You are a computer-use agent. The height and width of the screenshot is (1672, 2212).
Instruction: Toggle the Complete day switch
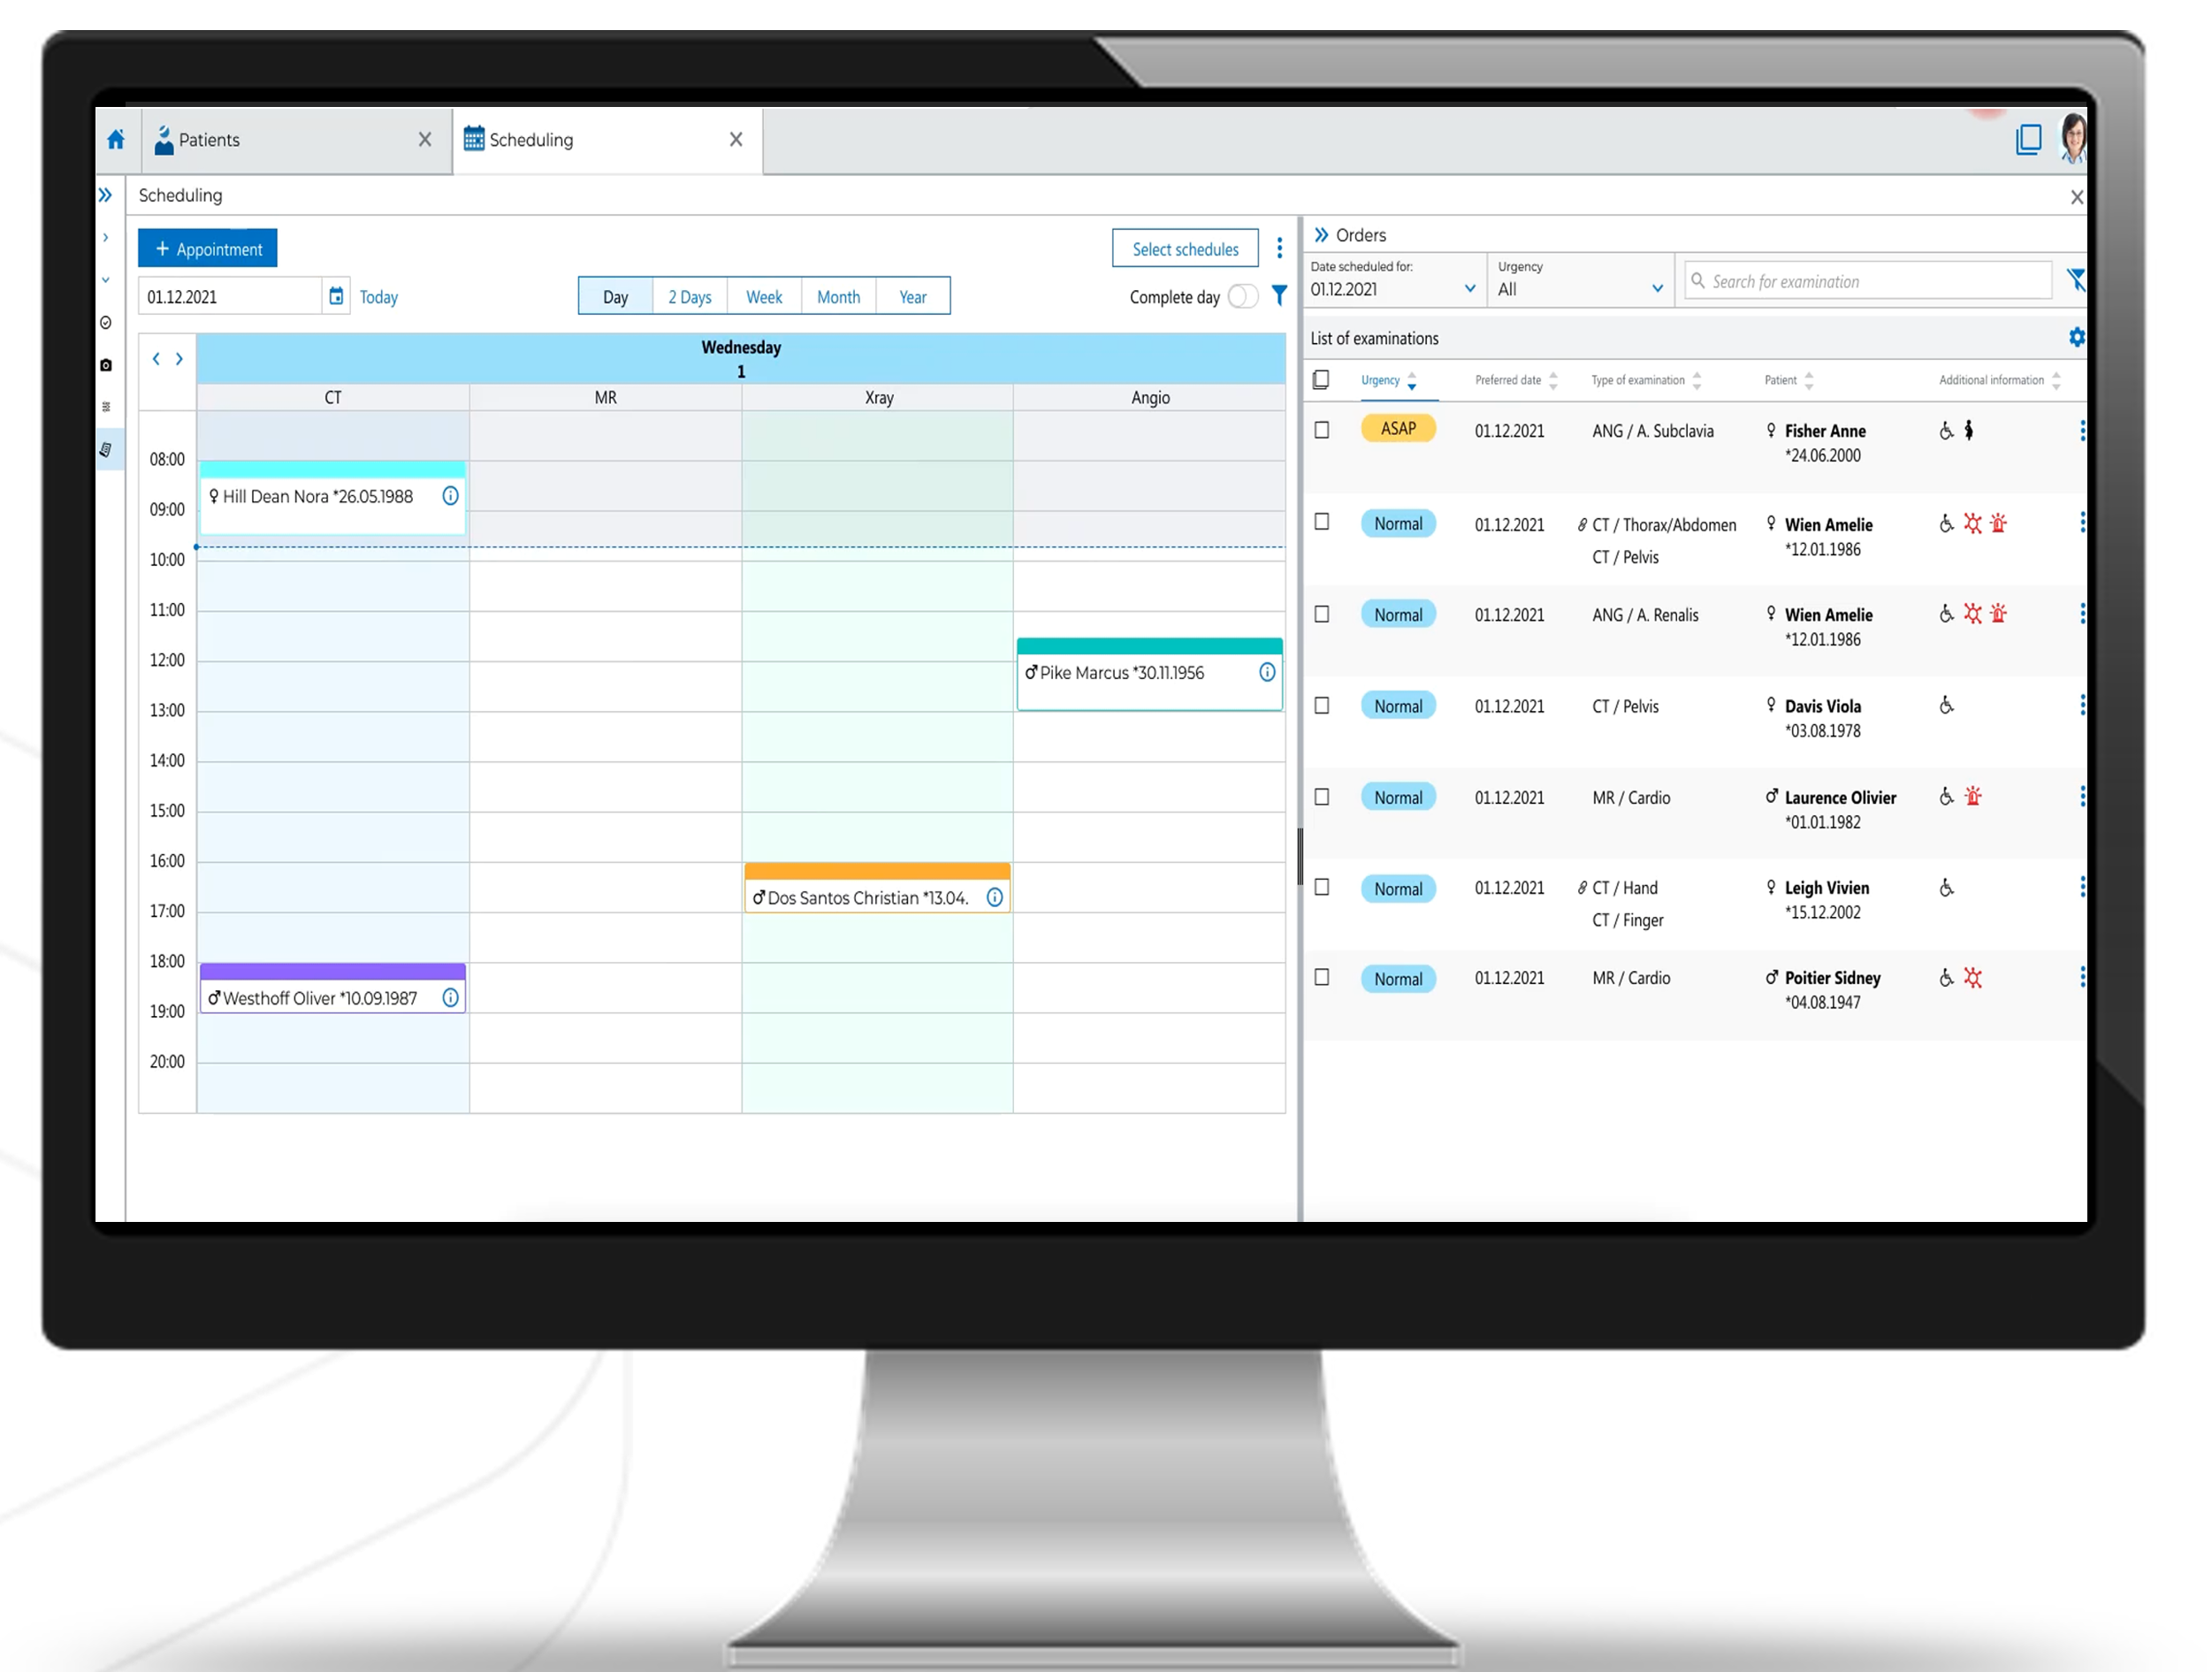(x=1243, y=297)
